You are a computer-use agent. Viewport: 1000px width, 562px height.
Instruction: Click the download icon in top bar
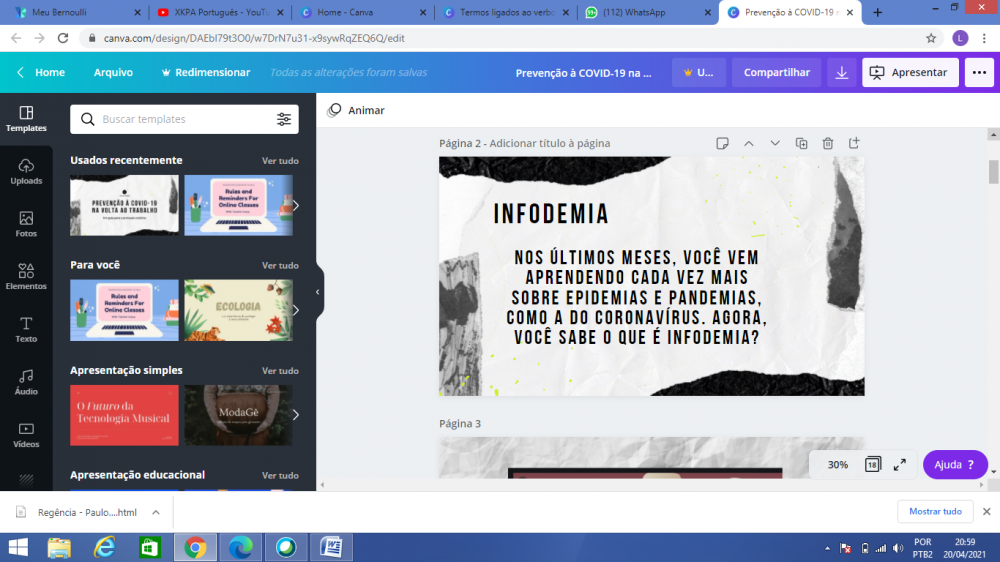point(842,73)
